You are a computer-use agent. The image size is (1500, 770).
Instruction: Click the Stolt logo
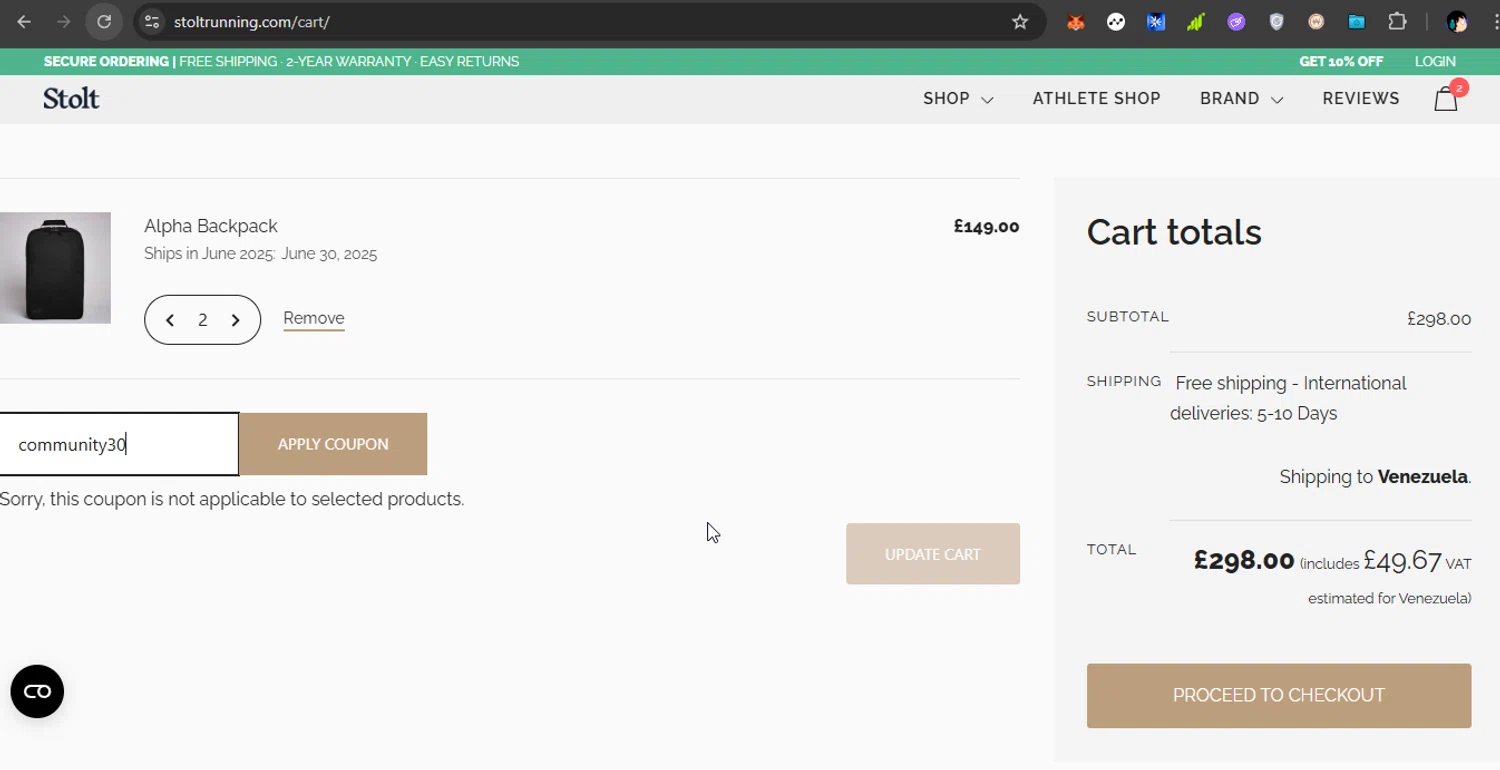[71, 98]
